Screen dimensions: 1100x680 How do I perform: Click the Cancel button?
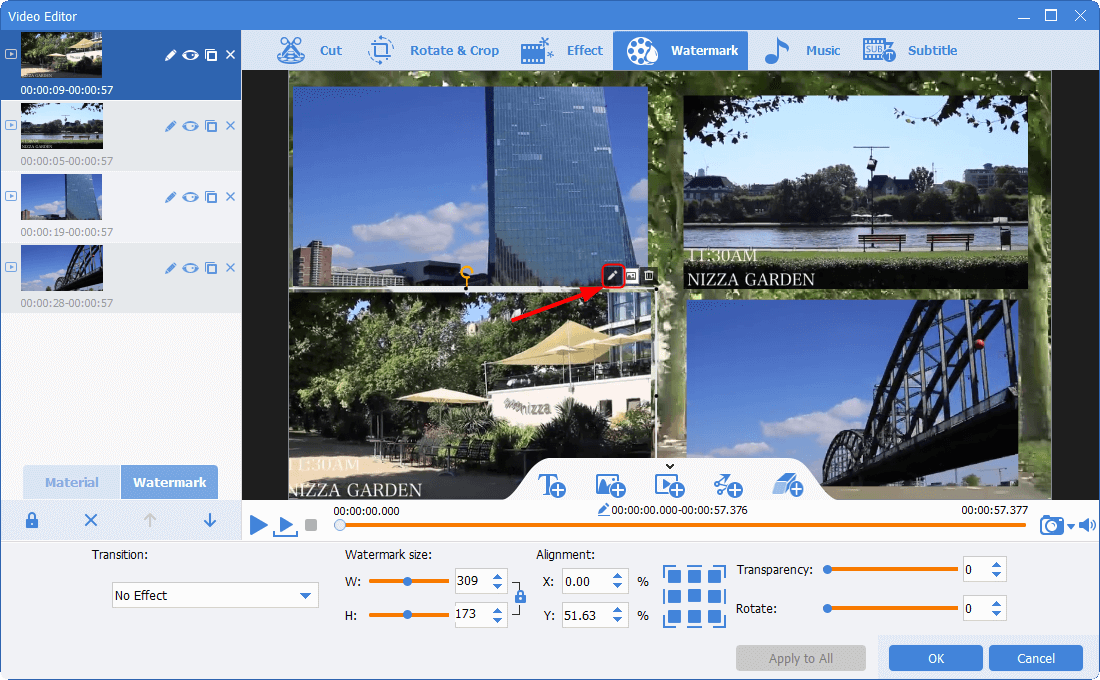(x=1035, y=658)
